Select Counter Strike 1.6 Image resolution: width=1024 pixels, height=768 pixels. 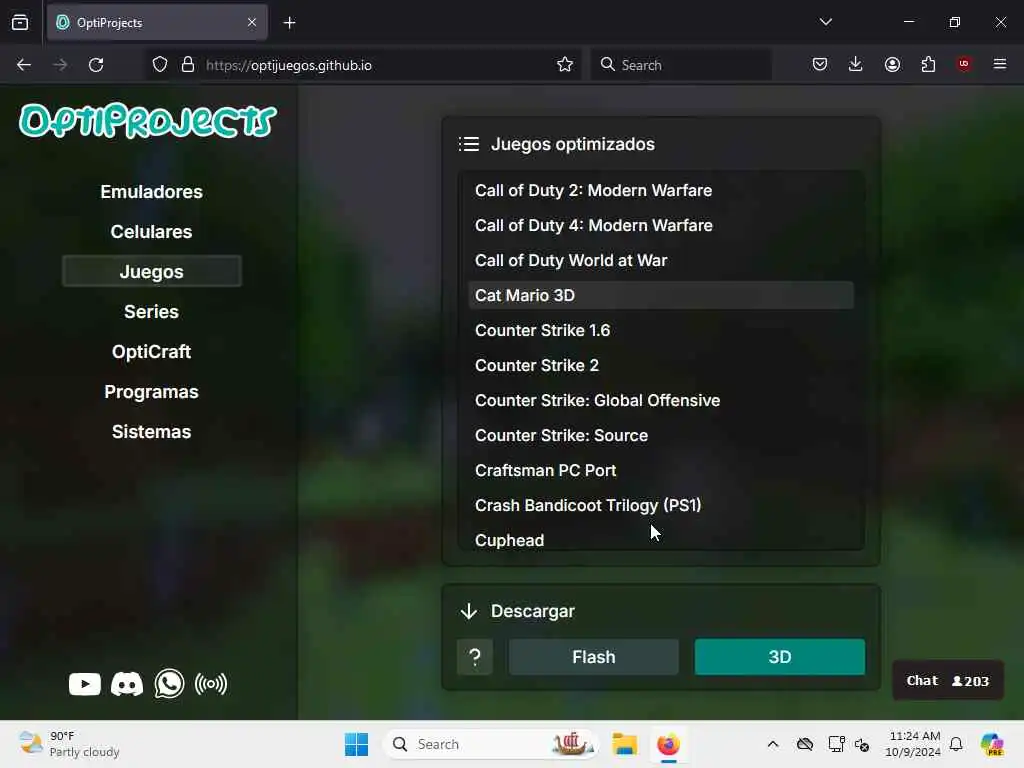661,330
